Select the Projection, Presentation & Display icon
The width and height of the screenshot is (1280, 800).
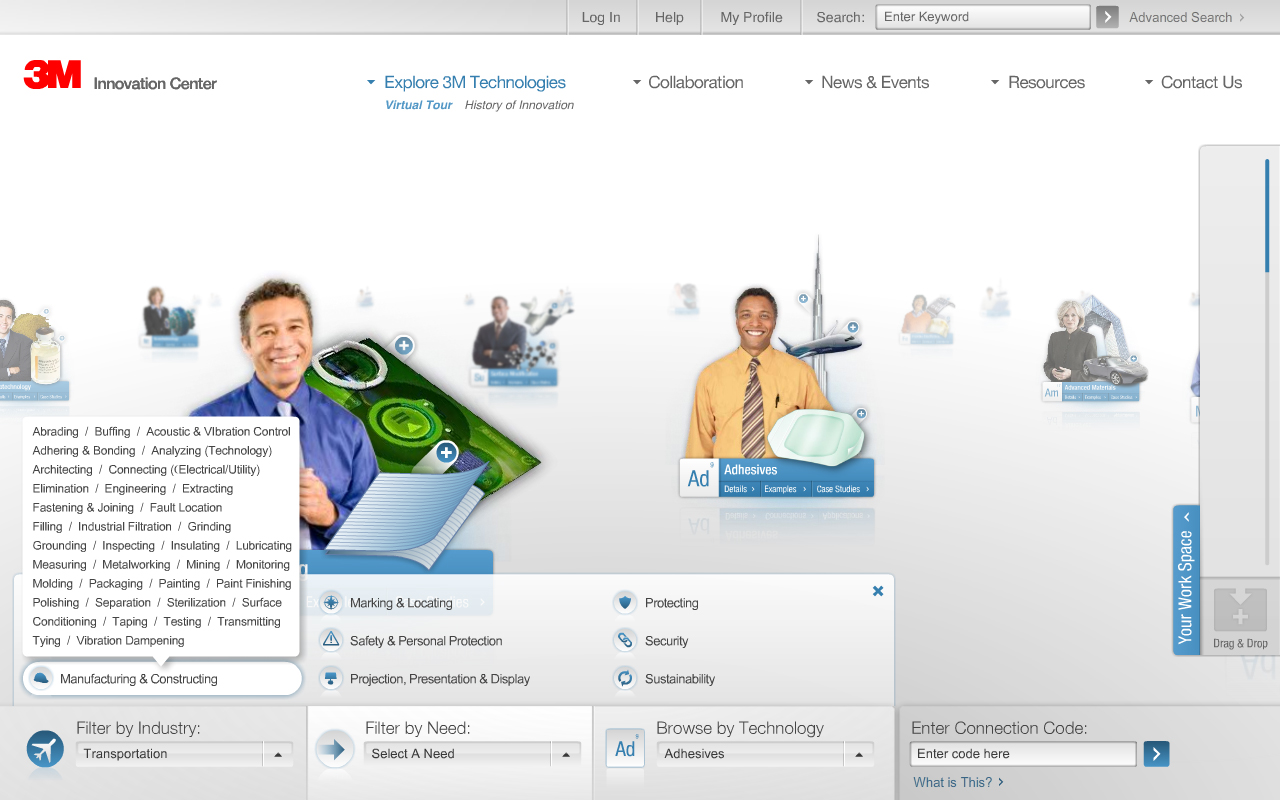coord(331,679)
